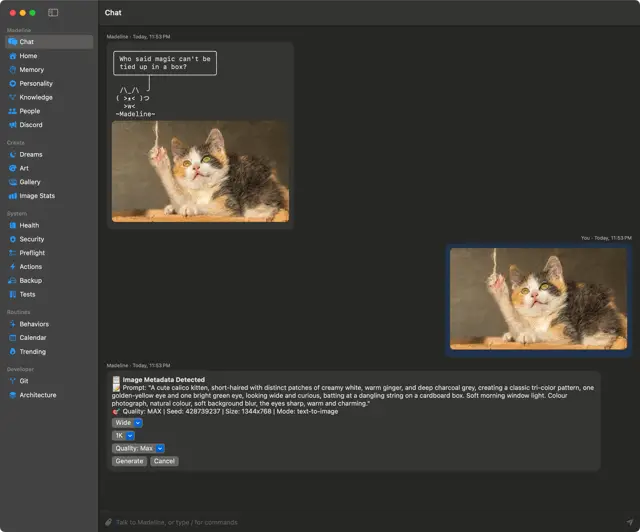Open the Quality: Max dropdown

pos(138,448)
